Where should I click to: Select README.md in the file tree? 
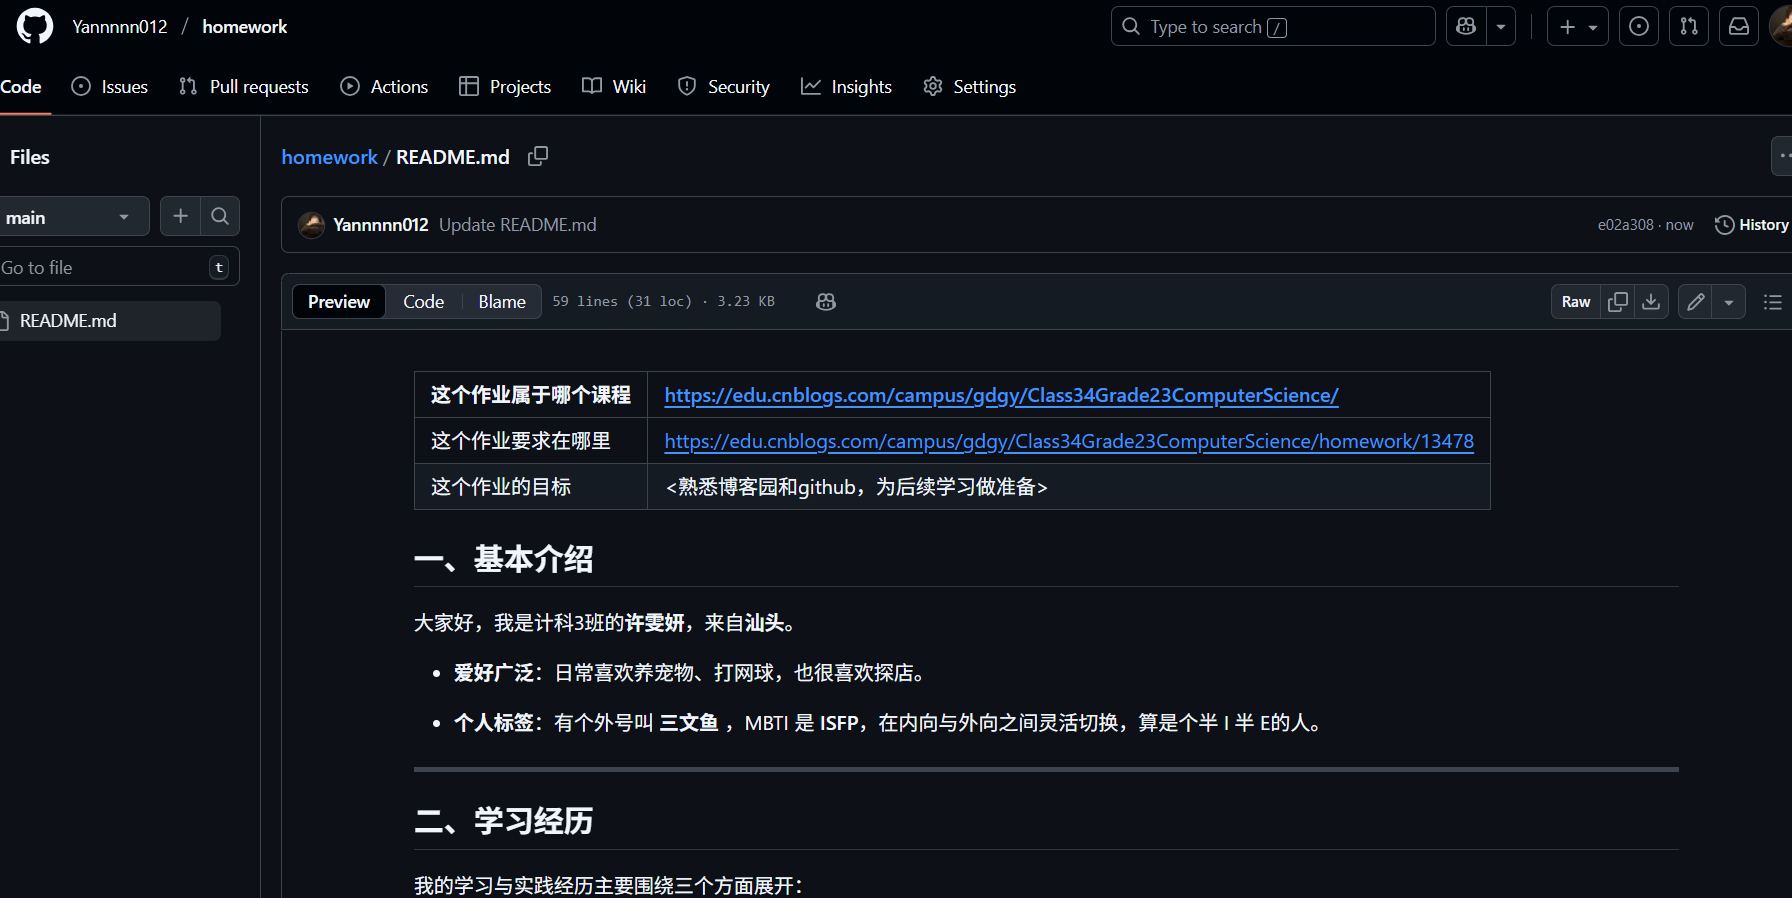tap(108, 321)
